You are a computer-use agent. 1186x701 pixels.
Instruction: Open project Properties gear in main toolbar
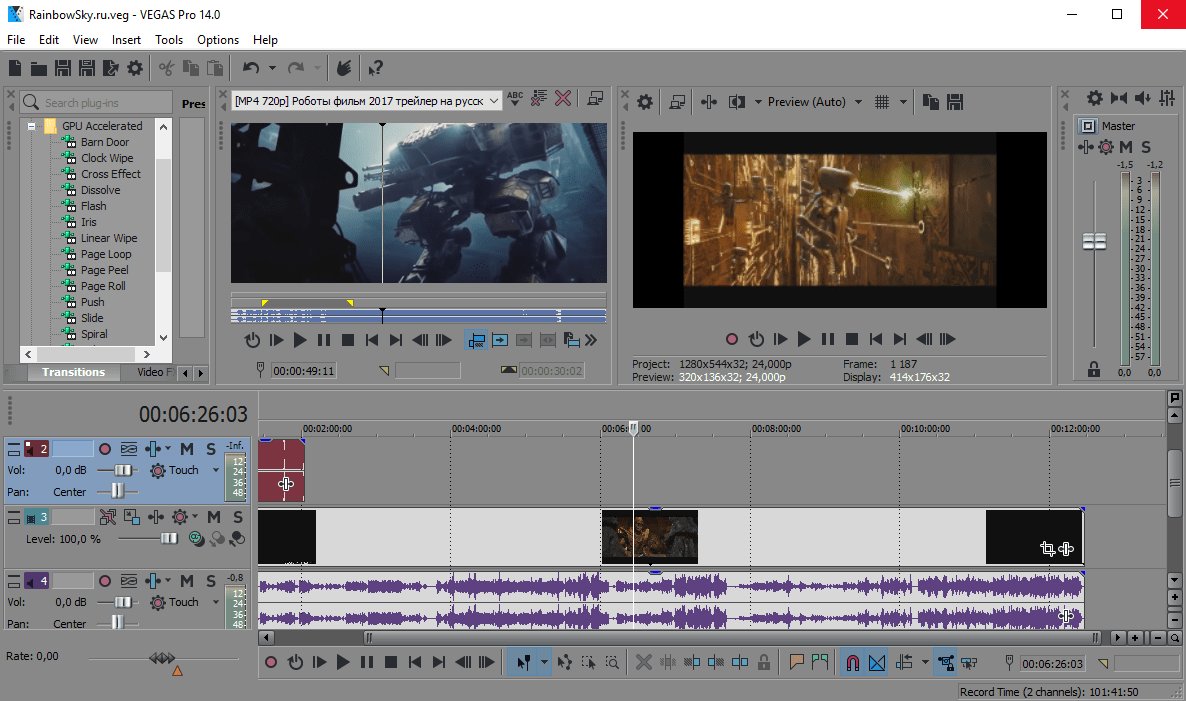[135, 68]
